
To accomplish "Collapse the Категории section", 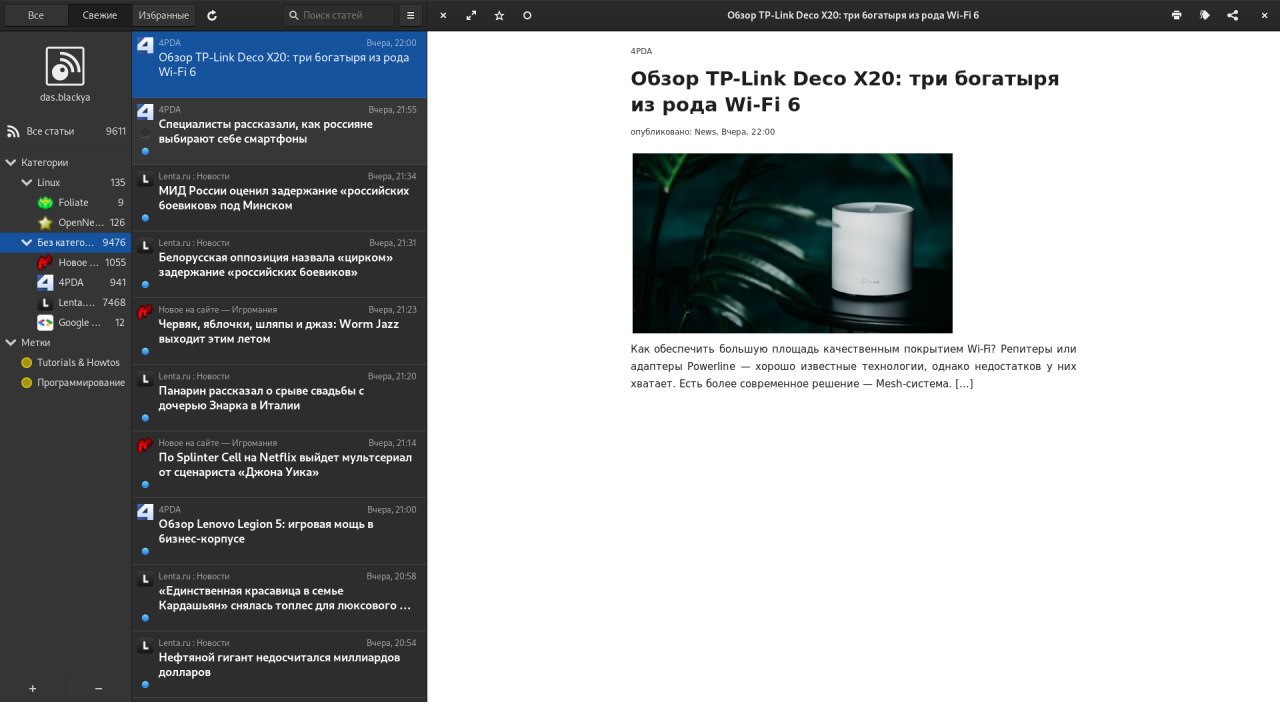I will click(11, 162).
